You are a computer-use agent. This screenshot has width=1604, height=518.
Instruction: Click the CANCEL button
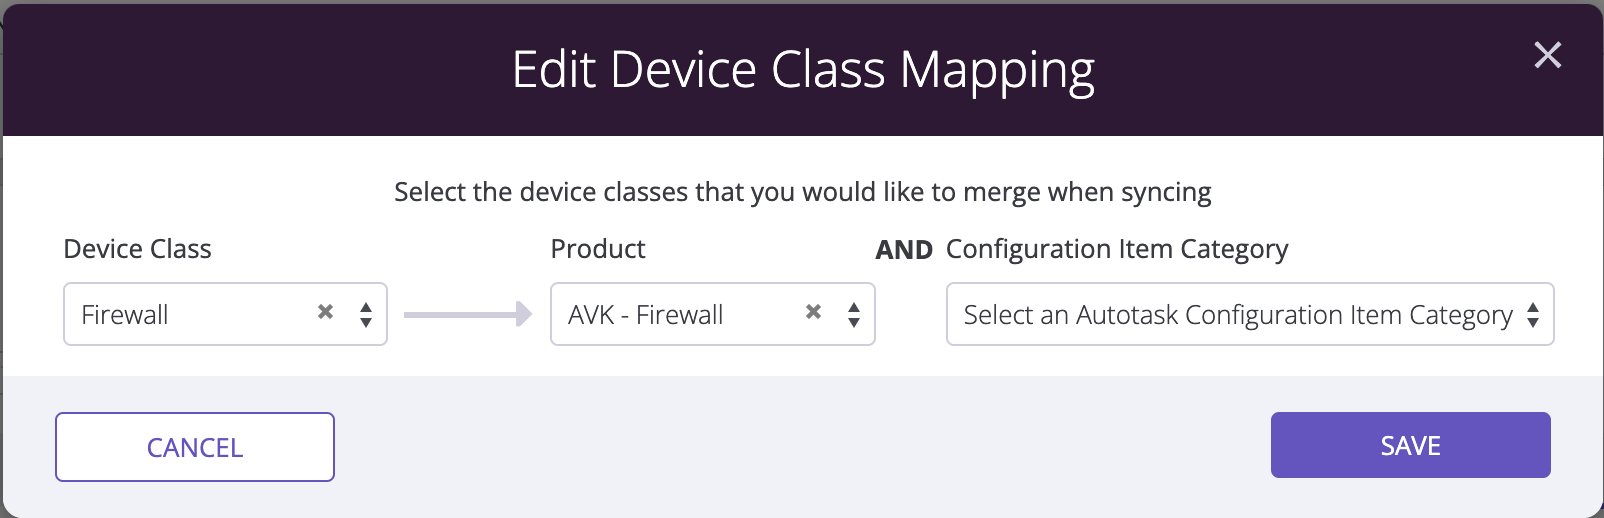(x=195, y=447)
